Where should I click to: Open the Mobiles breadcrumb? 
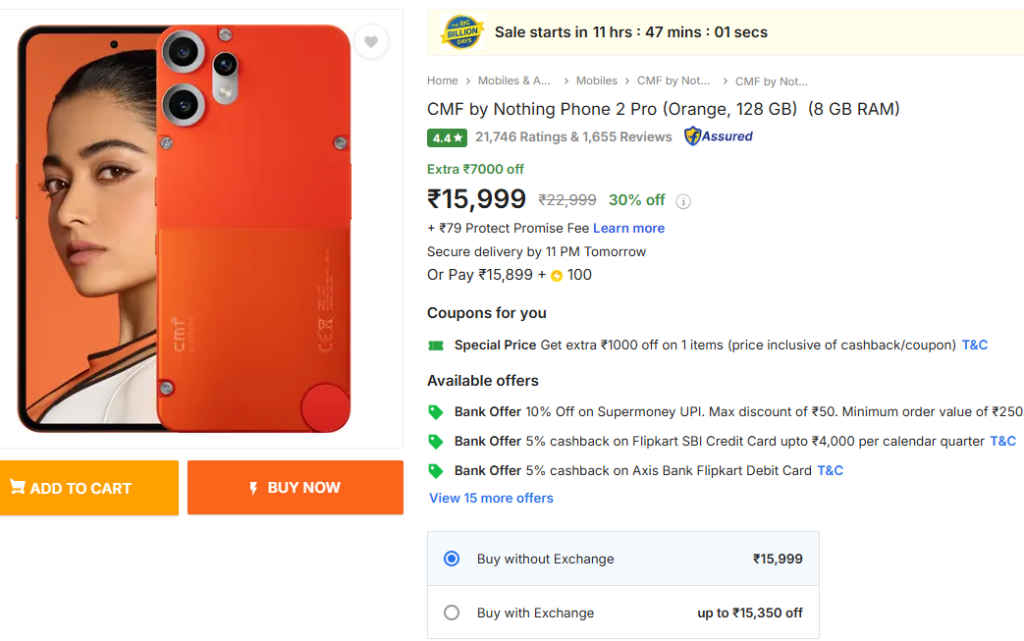(x=598, y=80)
